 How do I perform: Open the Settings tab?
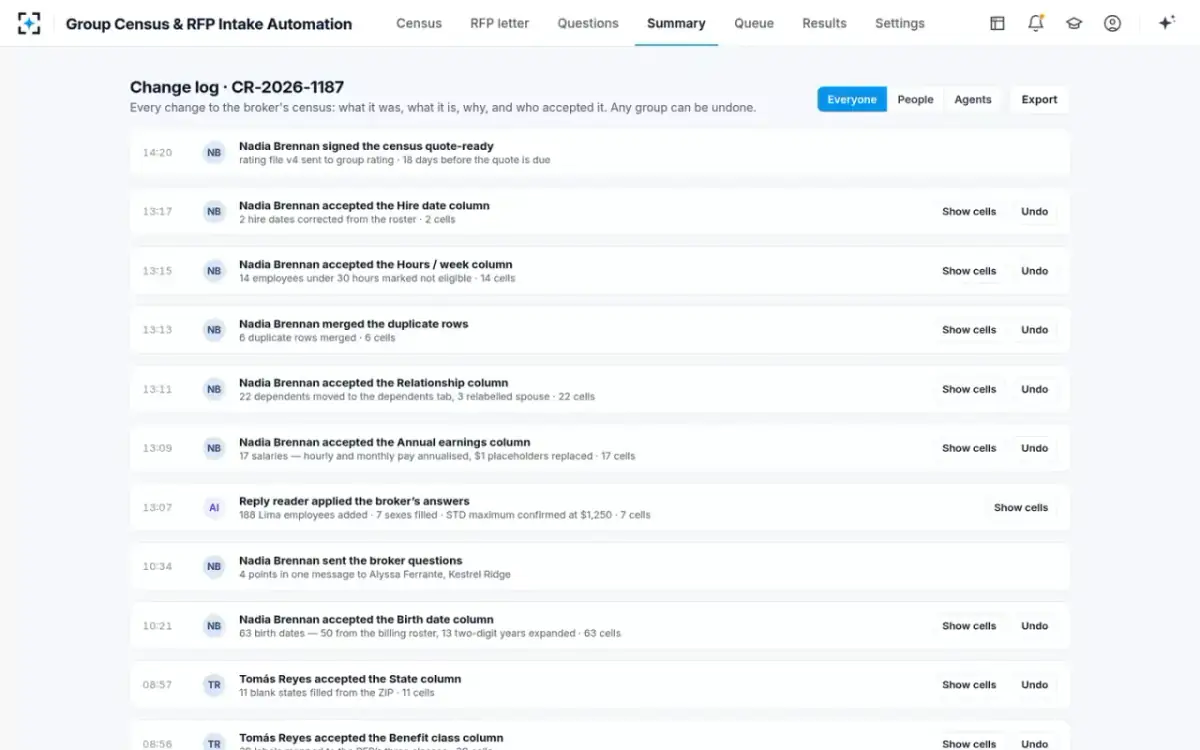900,23
